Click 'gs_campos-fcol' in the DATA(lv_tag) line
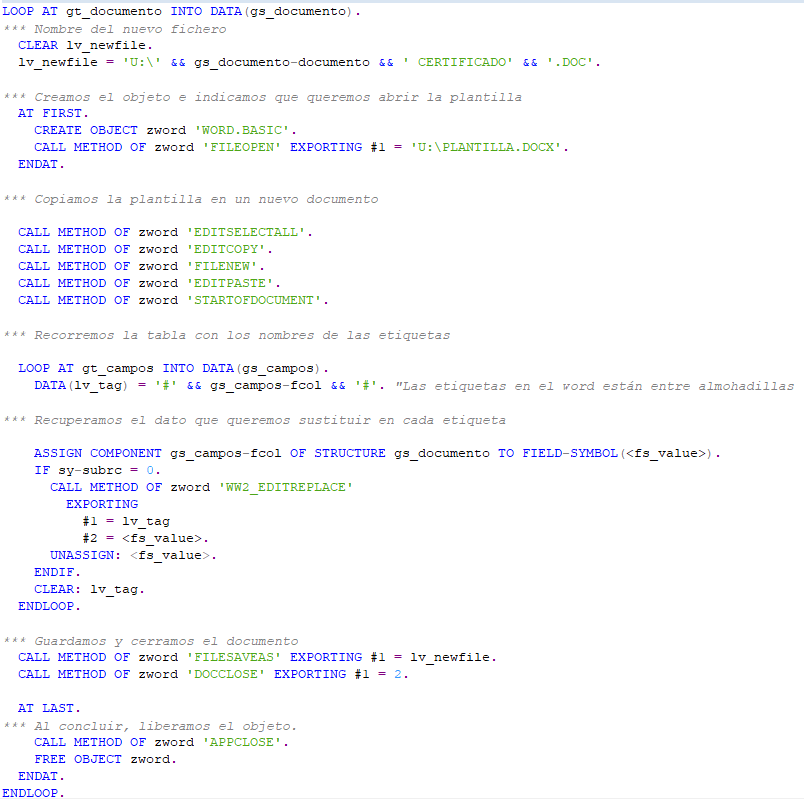804x803 pixels. [x=266, y=385]
